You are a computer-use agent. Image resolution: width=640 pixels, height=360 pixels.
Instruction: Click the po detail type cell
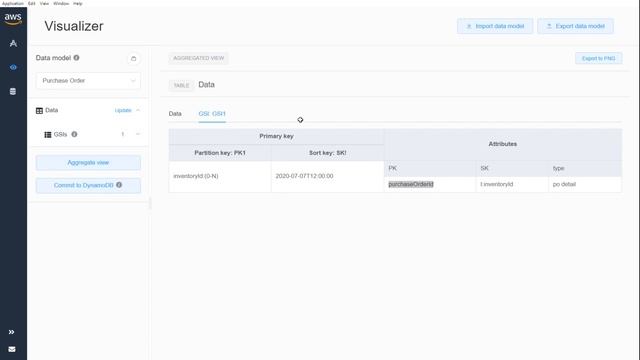(585, 184)
